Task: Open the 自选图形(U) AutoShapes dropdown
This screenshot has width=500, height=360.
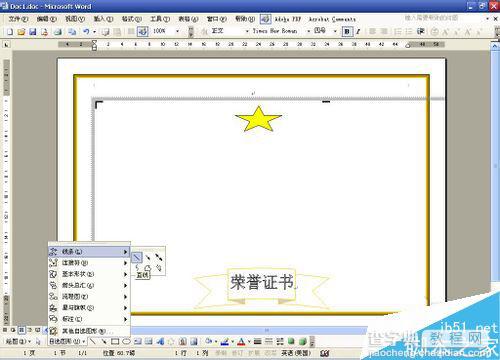Action: tap(67, 341)
